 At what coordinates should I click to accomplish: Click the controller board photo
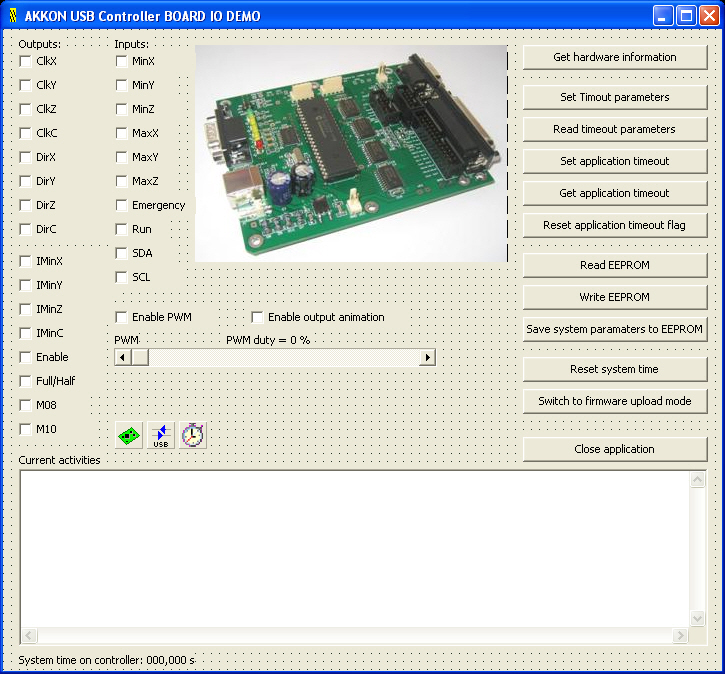350,153
